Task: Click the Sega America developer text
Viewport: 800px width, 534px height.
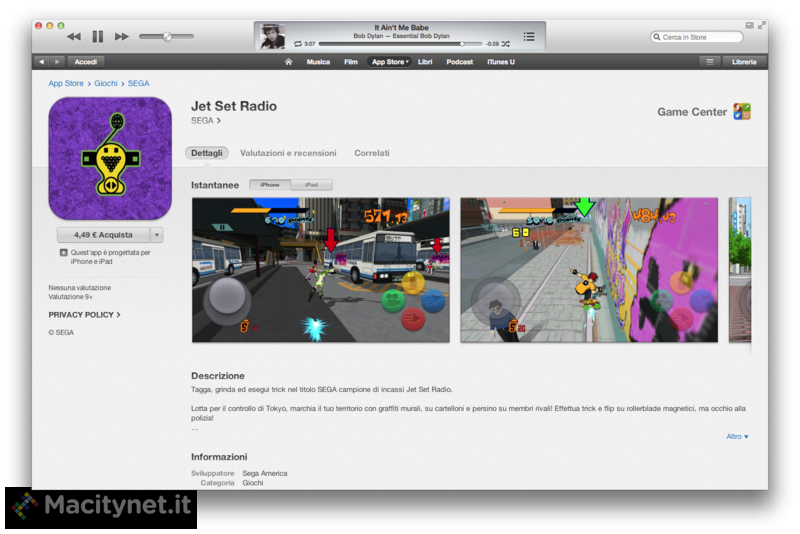Action: click(265, 473)
